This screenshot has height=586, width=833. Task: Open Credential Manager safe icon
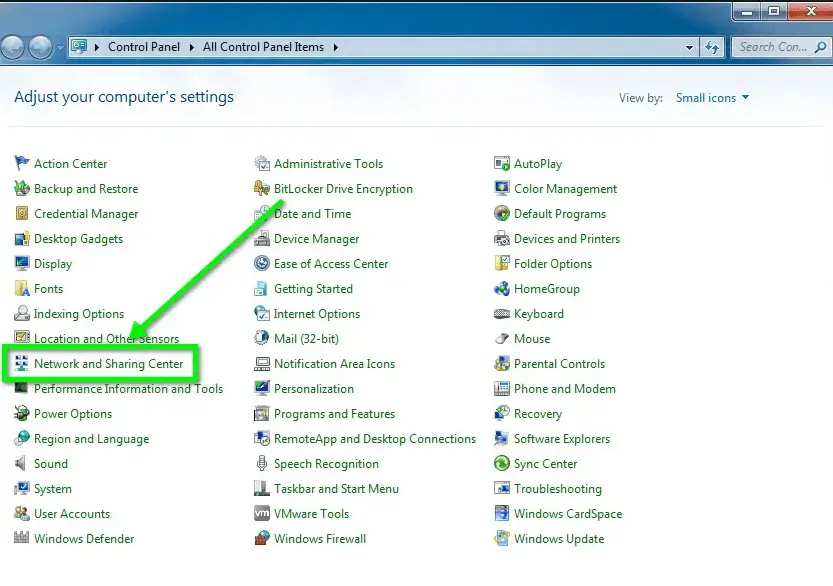[x=22, y=213]
